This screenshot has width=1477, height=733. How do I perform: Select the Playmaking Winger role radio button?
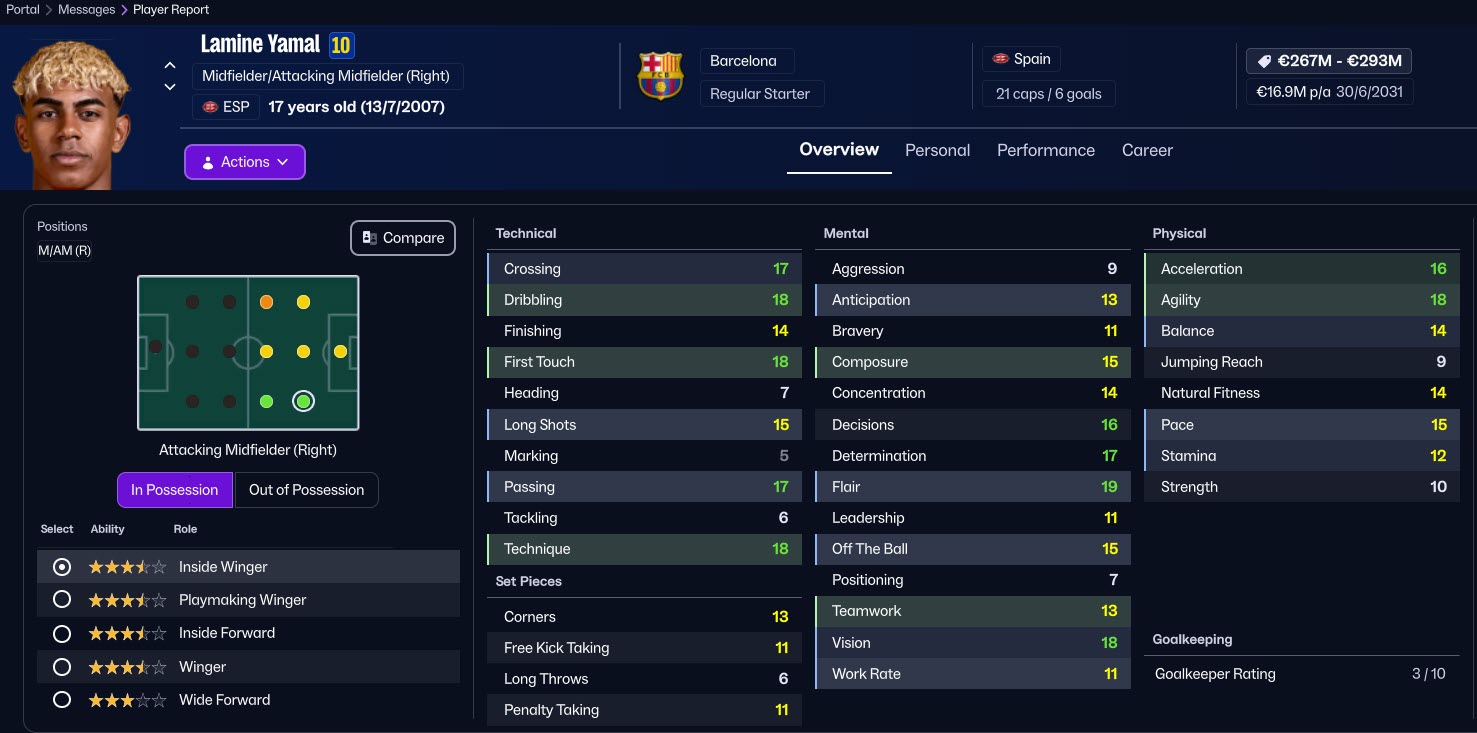[x=62, y=600]
